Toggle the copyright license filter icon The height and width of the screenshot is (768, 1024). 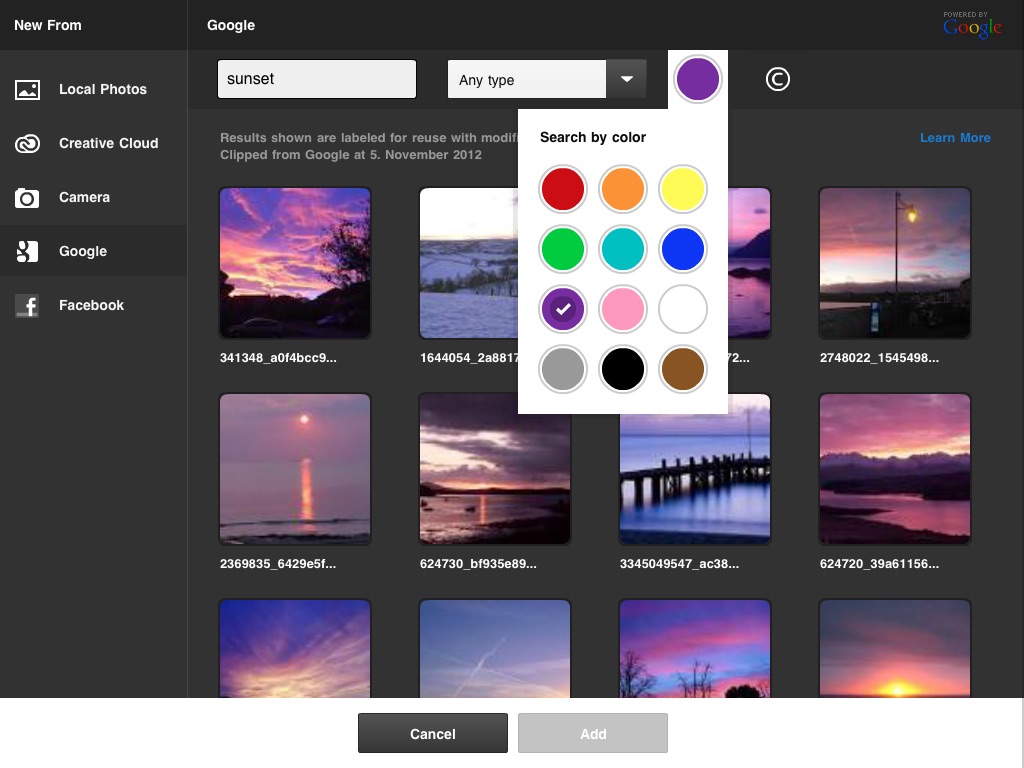[777, 79]
